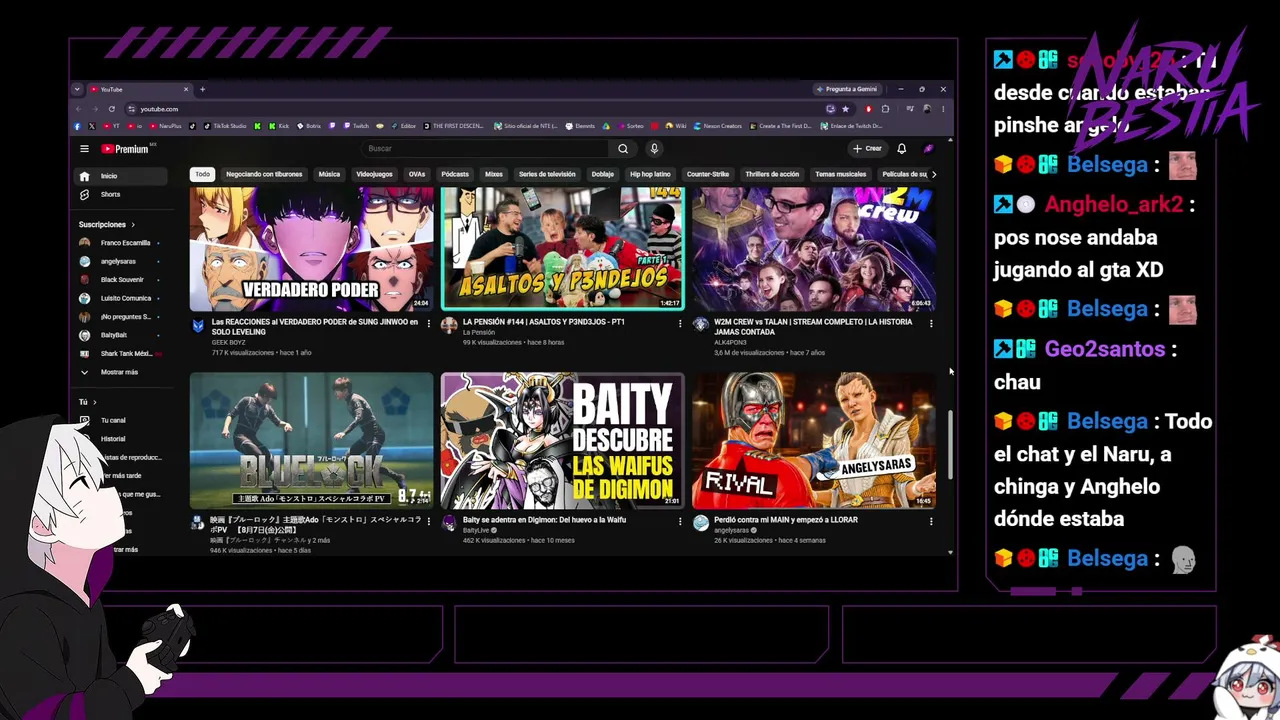Viewport: 1280px width, 720px height.
Task: Click the Crear button
Action: pyautogui.click(x=868, y=149)
